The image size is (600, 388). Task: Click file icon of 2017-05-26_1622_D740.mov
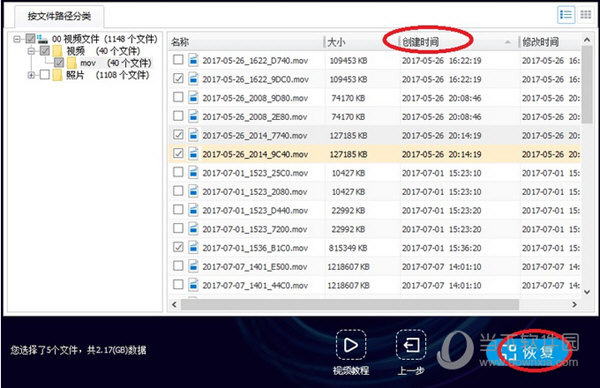[x=194, y=60]
